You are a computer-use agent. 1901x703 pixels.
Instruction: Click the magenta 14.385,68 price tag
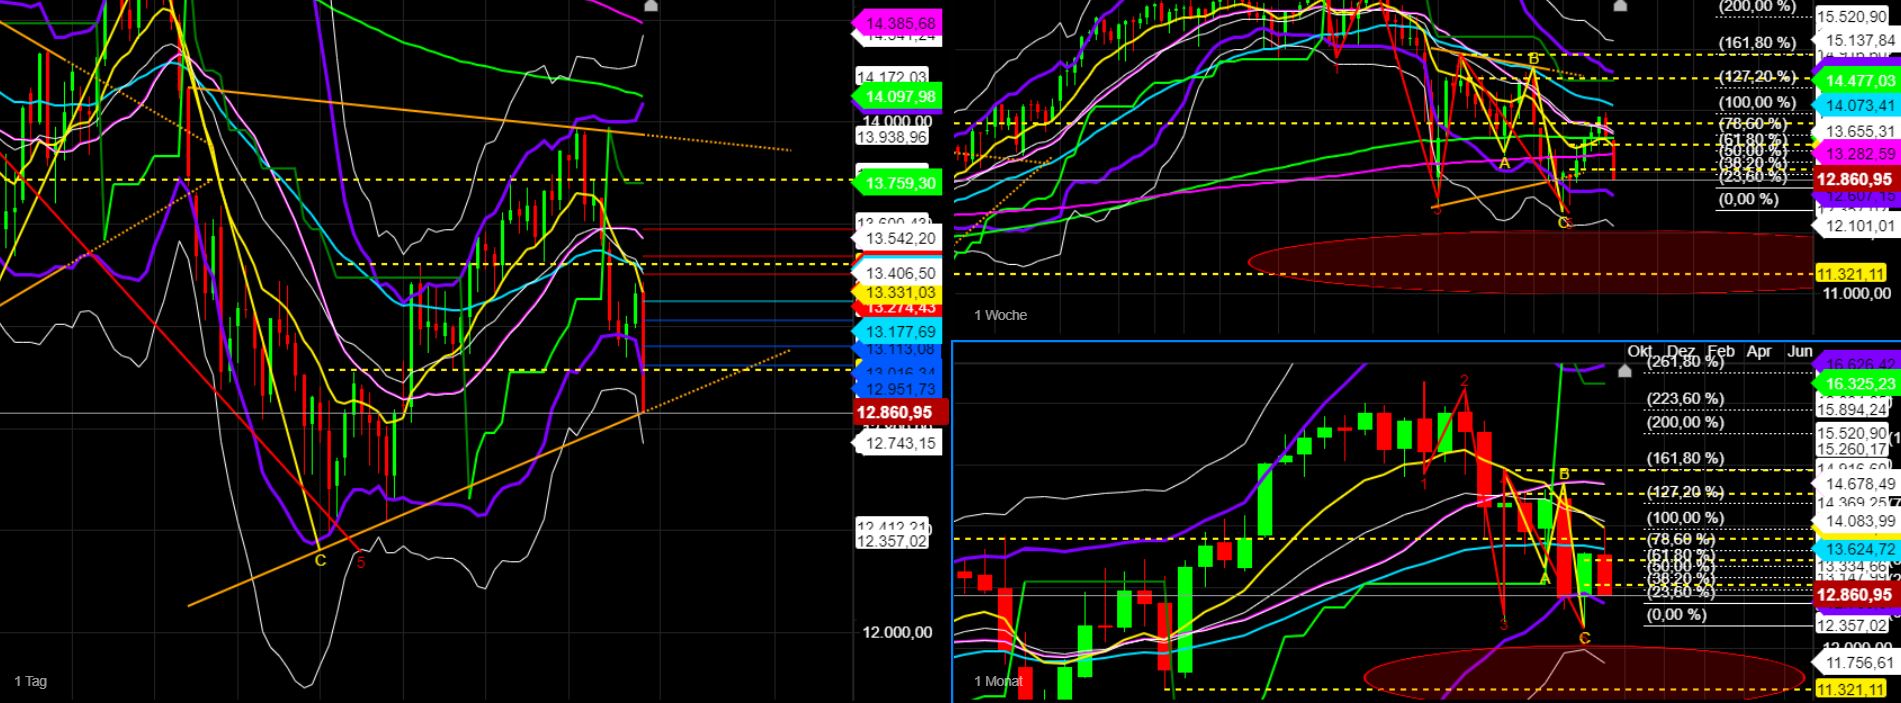point(895,23)
